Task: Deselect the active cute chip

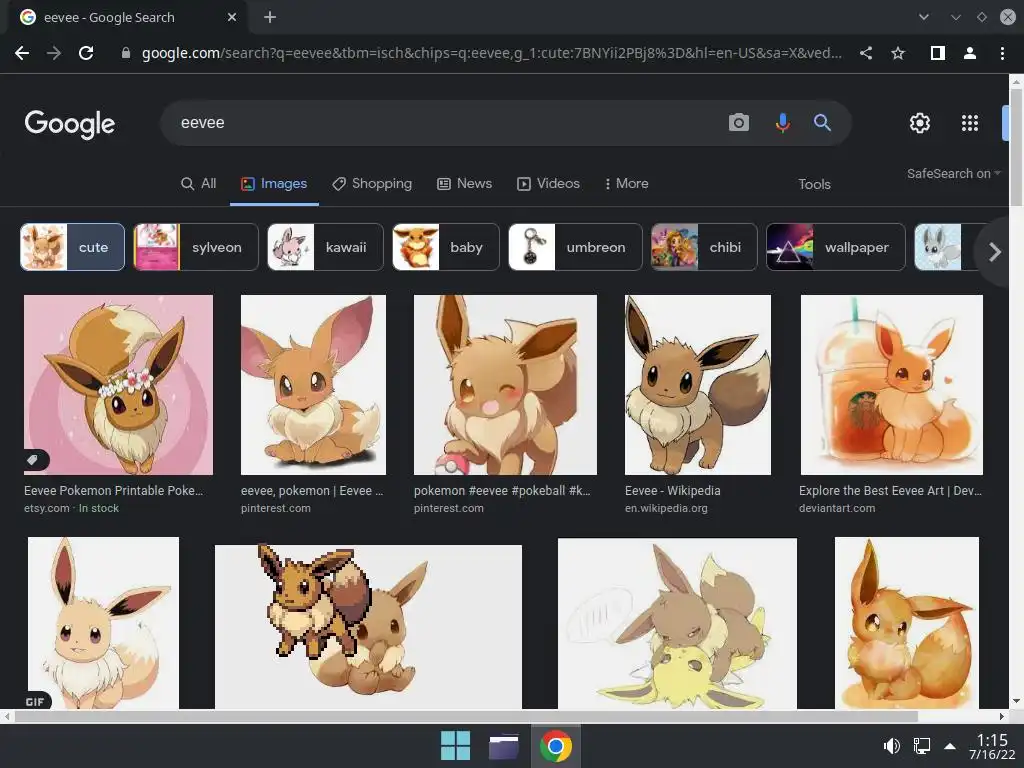Action: (x=72, y=247)
